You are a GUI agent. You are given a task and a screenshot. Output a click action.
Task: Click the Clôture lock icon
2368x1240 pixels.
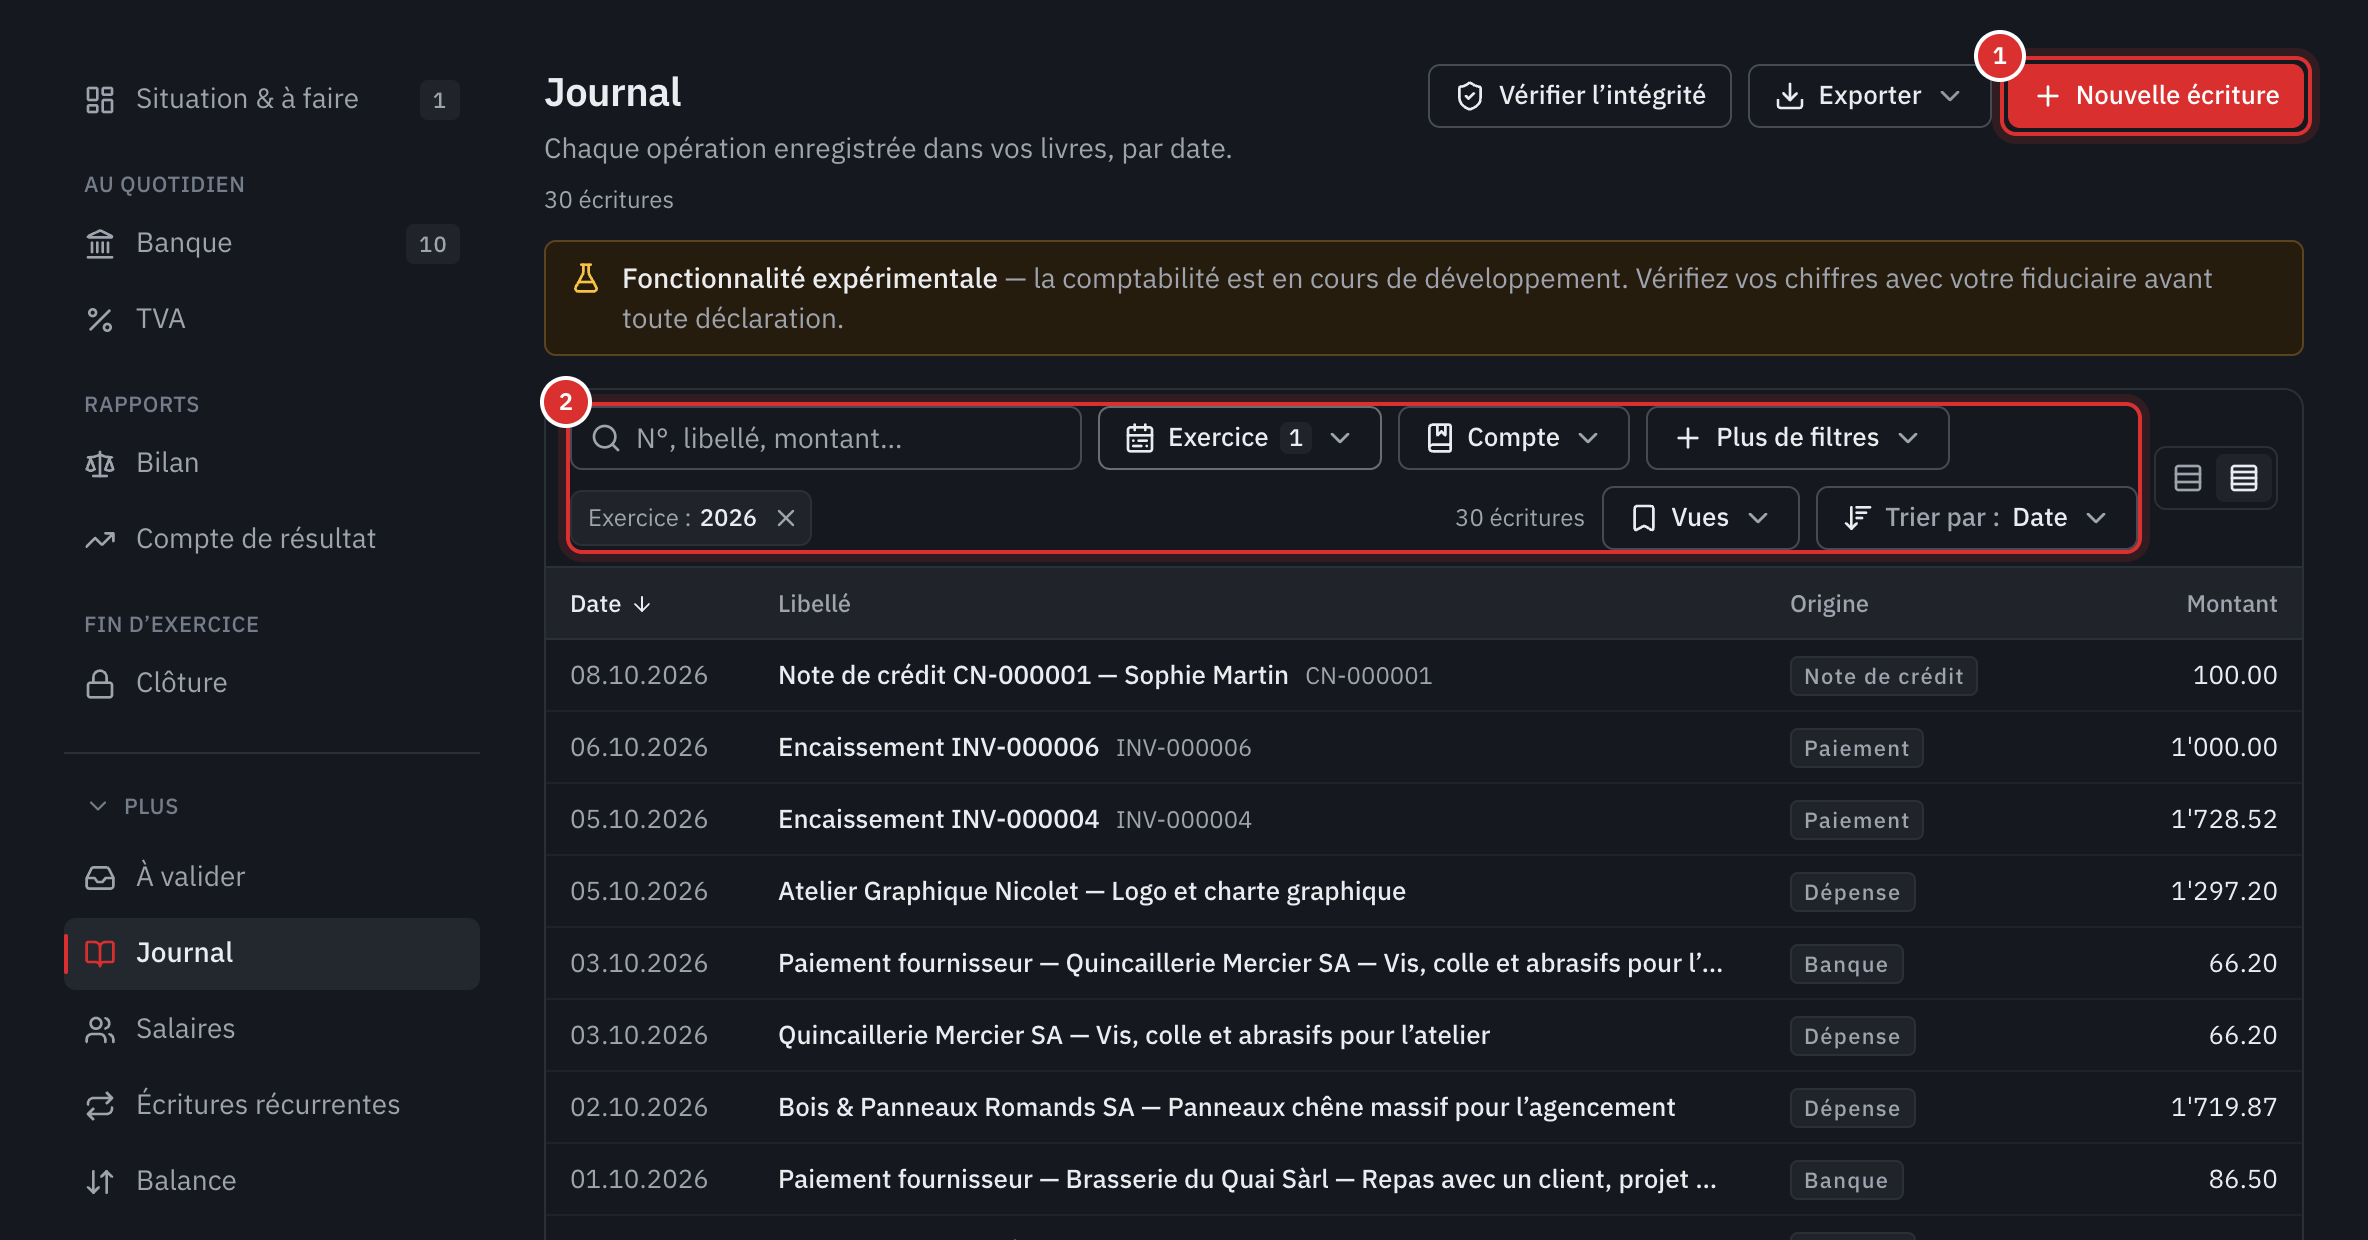point(100,683)
